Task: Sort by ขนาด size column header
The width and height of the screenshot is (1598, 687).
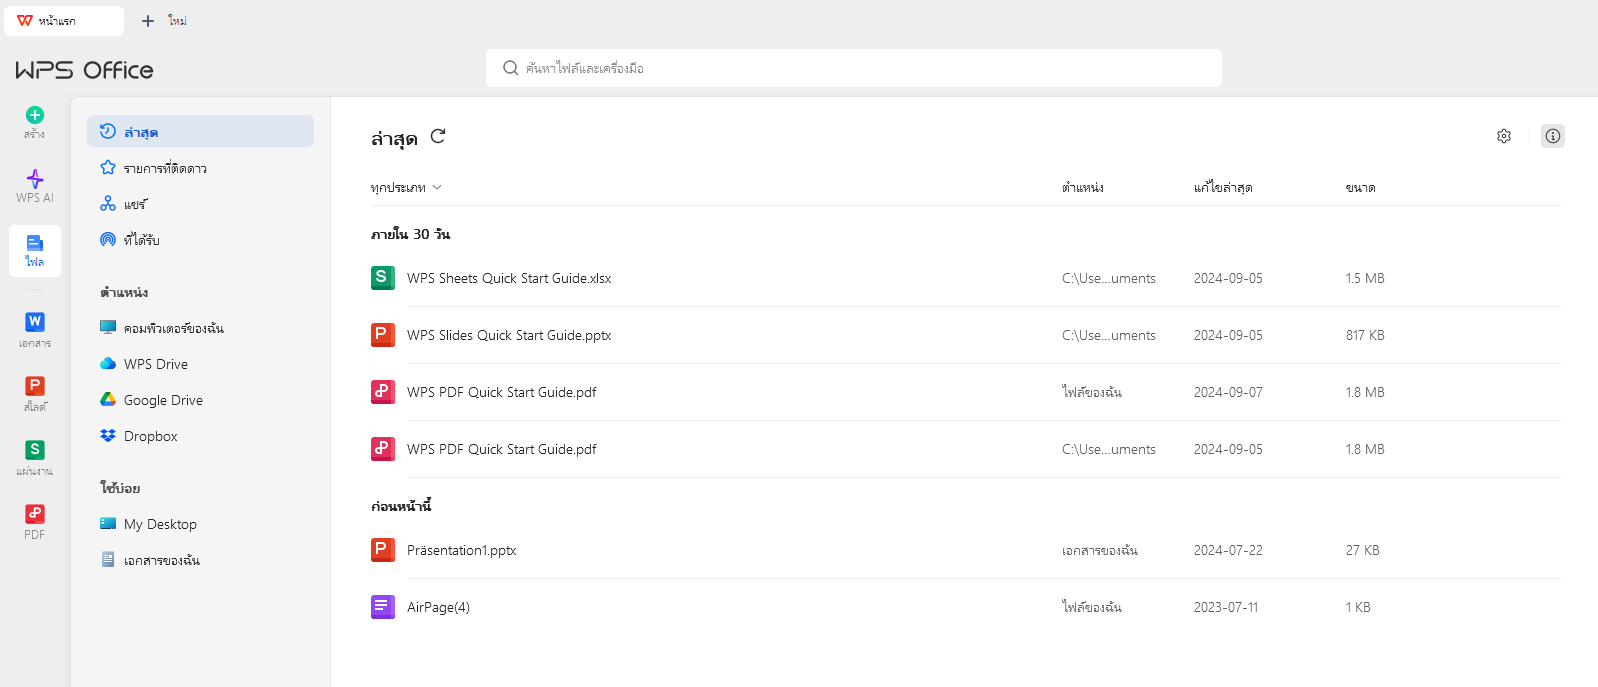Action: click(1360, 187)
